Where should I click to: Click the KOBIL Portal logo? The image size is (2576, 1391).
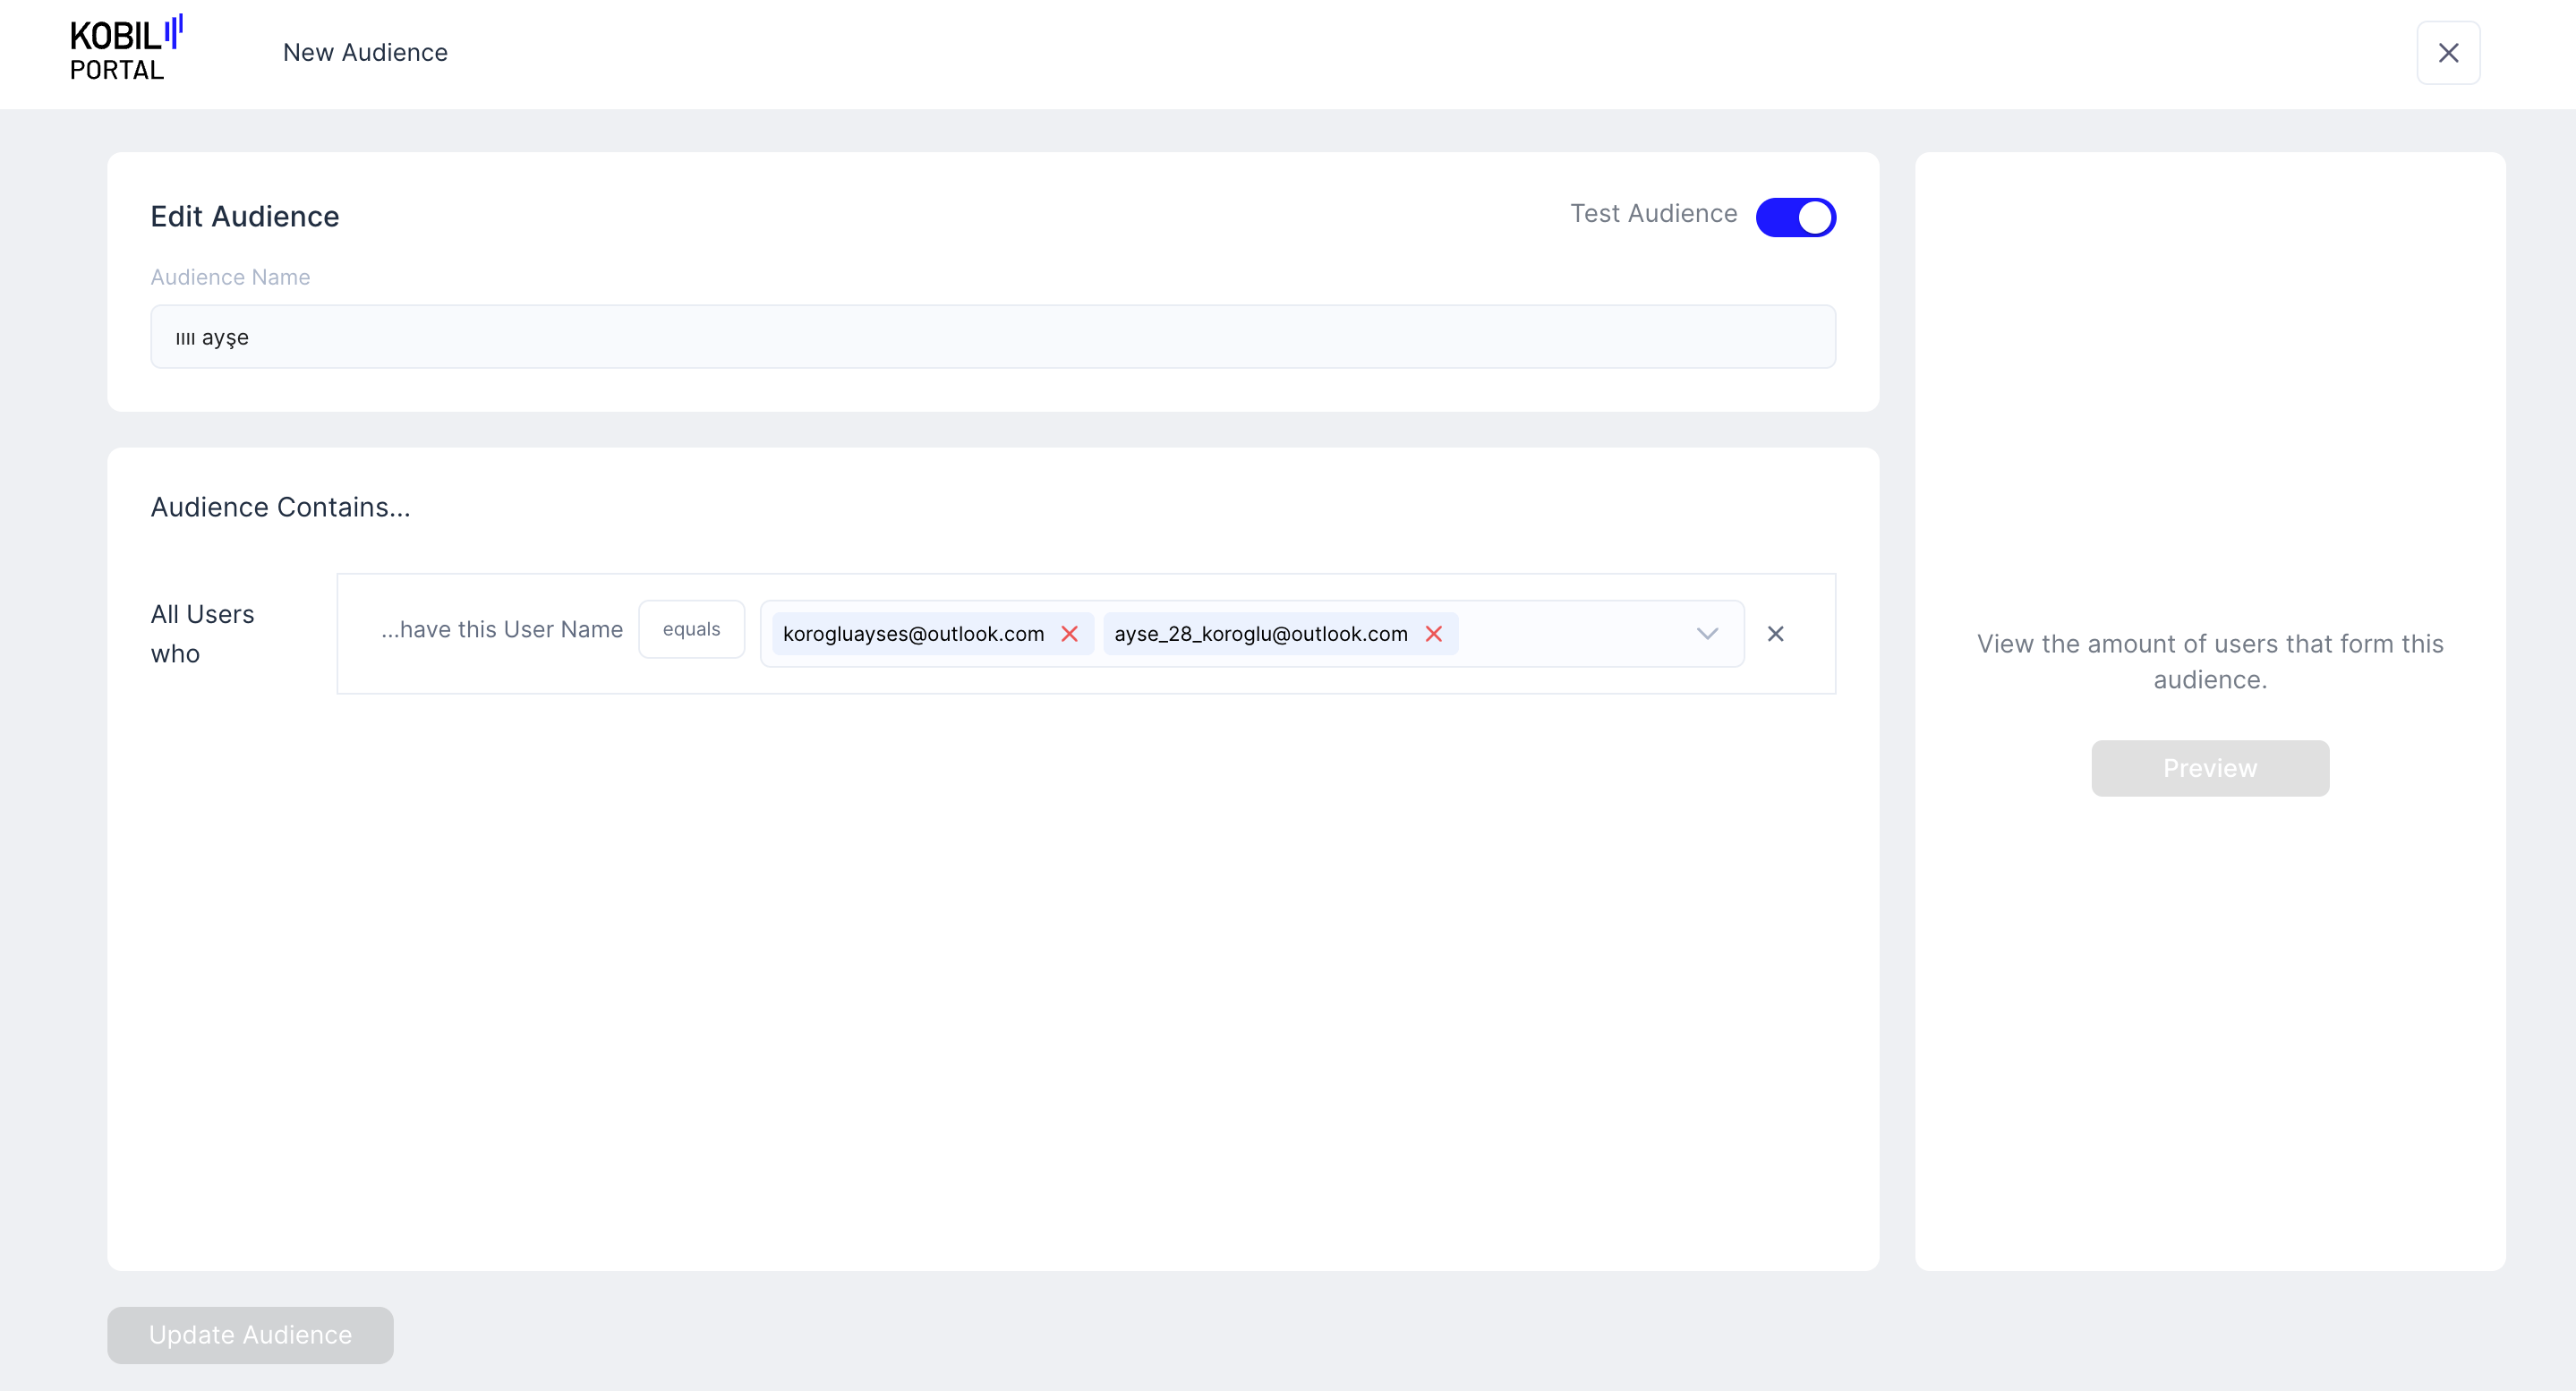pyautogui.click(x=126, y=49)
